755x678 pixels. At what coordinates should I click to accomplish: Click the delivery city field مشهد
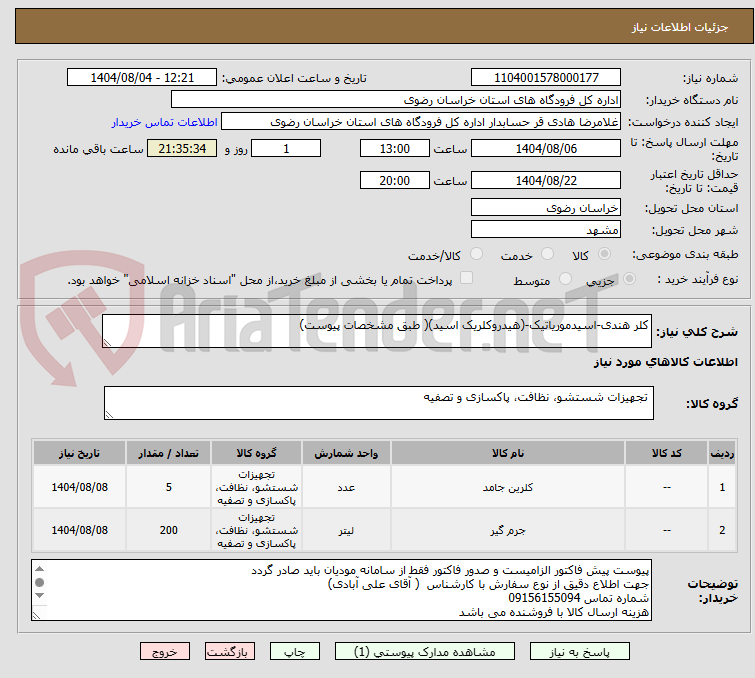click(546, 229)
